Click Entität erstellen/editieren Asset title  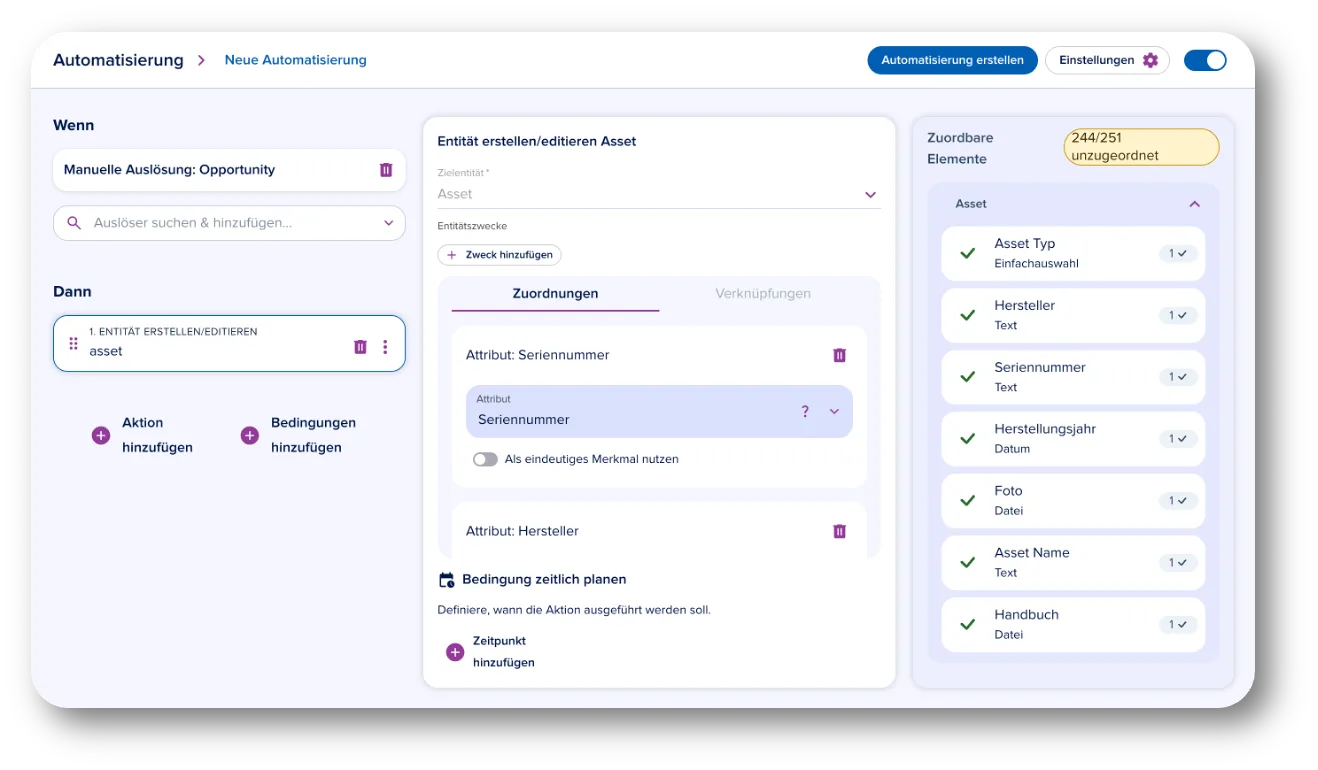coord(537,141)
